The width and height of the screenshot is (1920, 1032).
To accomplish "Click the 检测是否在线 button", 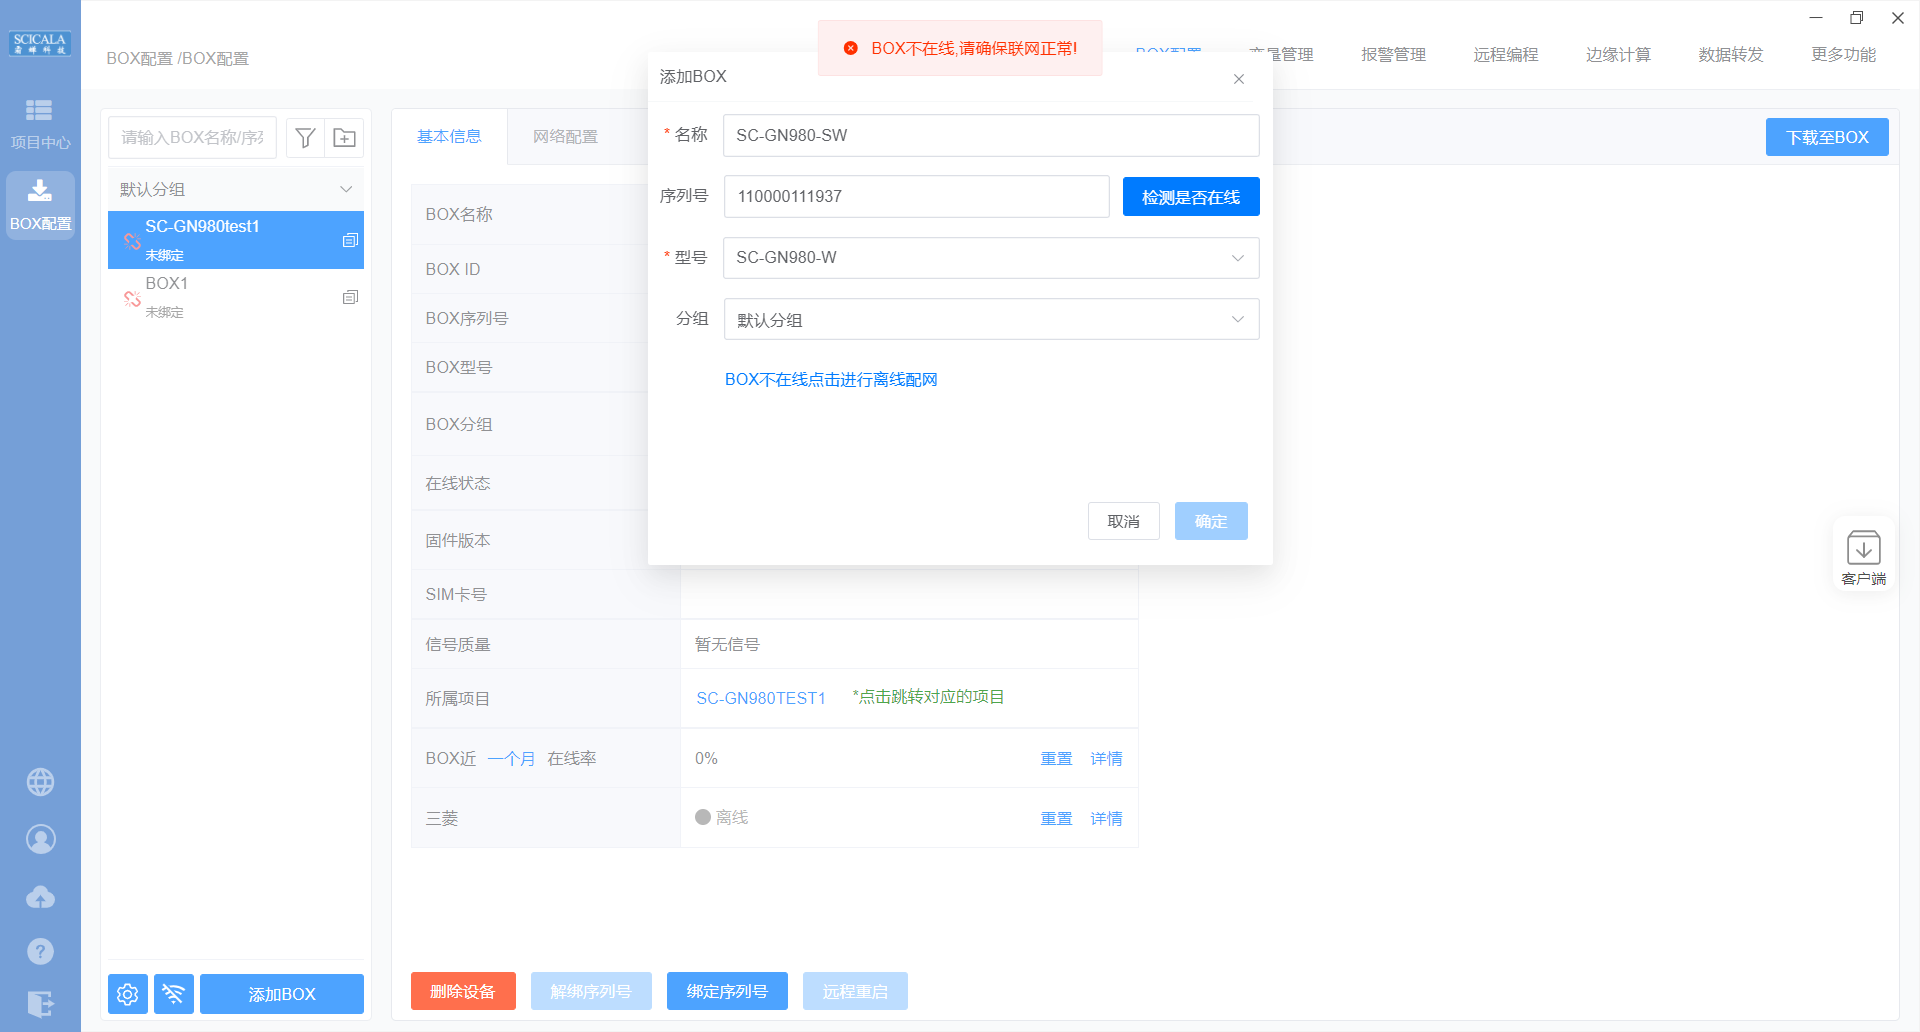I will (x=1190, y=197).
